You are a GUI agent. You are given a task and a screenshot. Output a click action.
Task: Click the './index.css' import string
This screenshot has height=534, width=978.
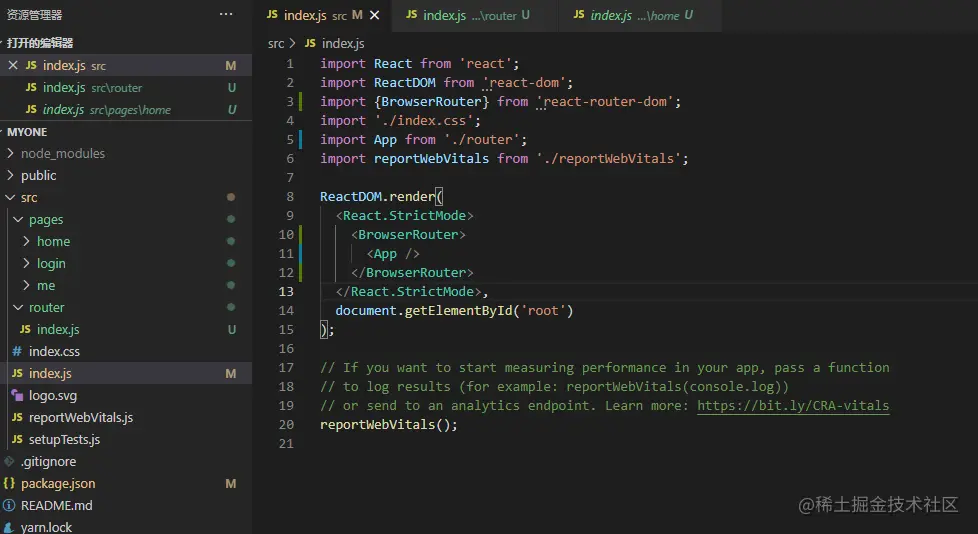[424, 120]
